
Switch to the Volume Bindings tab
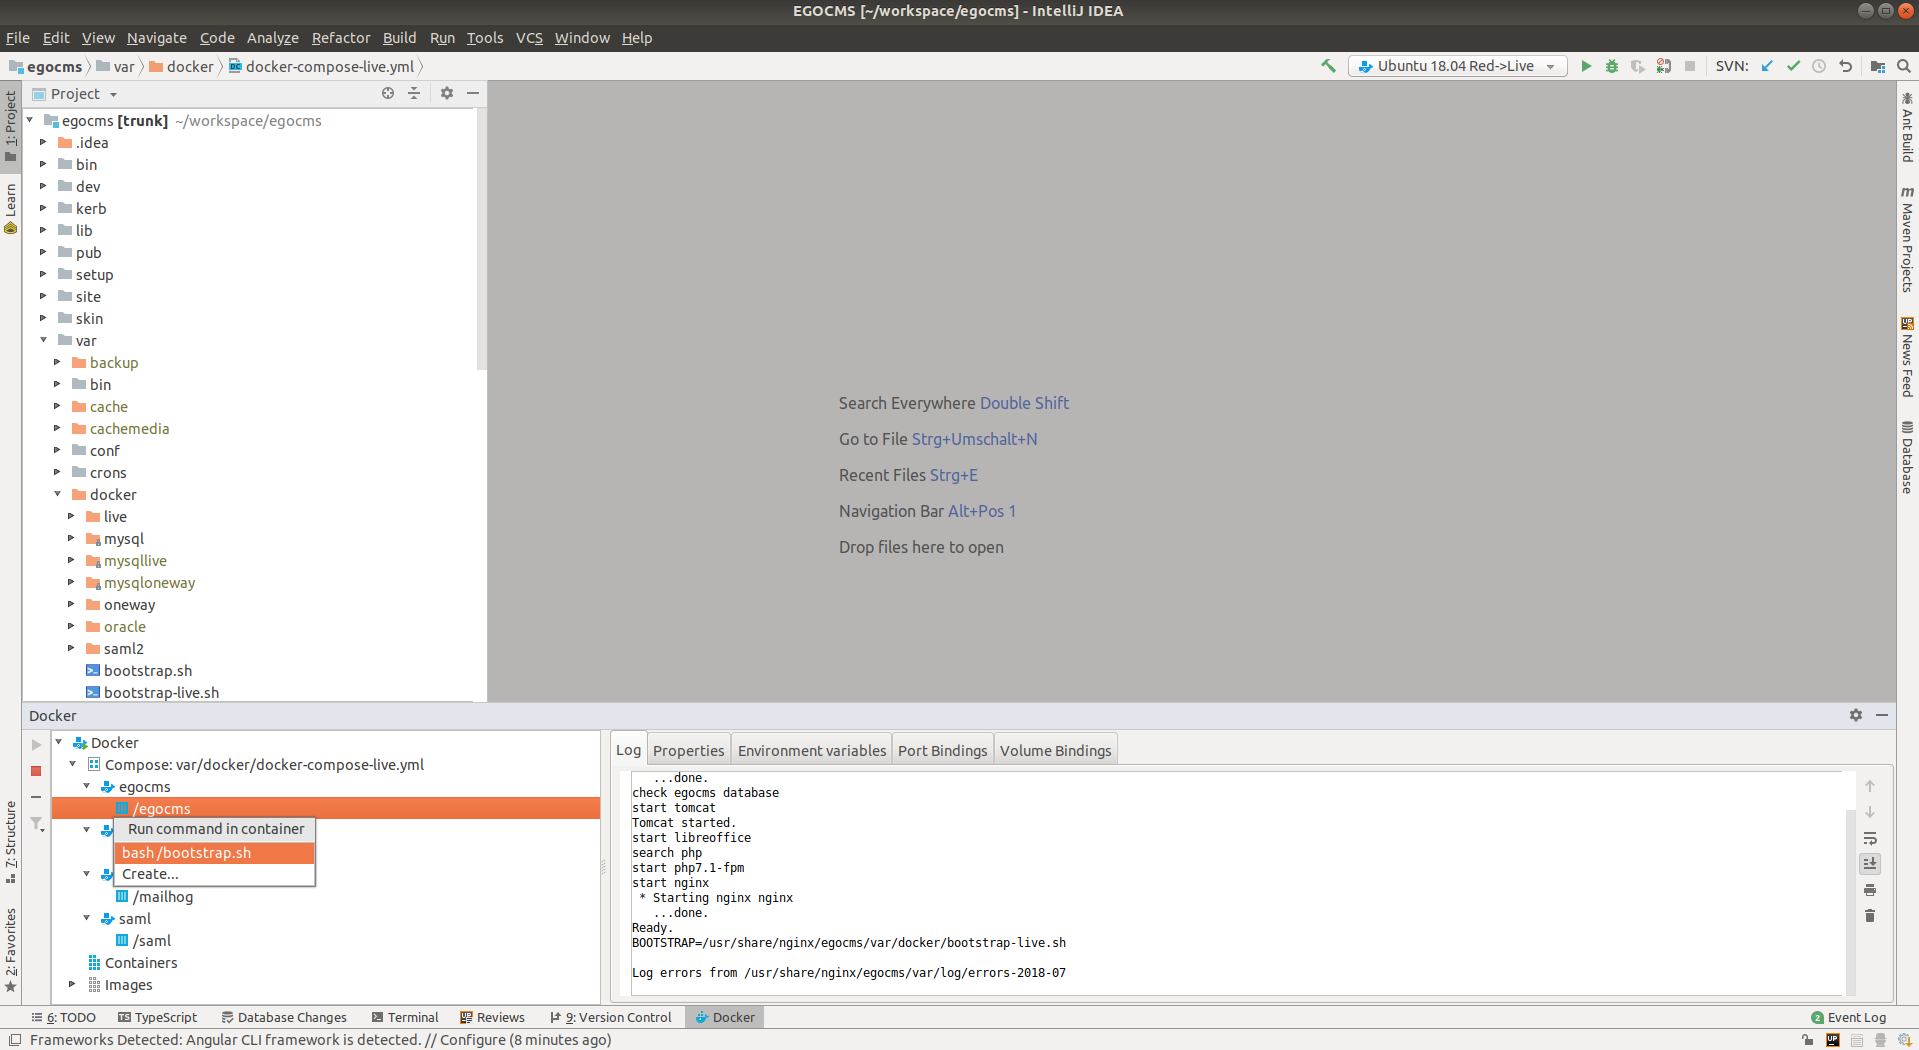coord(1056,750)
